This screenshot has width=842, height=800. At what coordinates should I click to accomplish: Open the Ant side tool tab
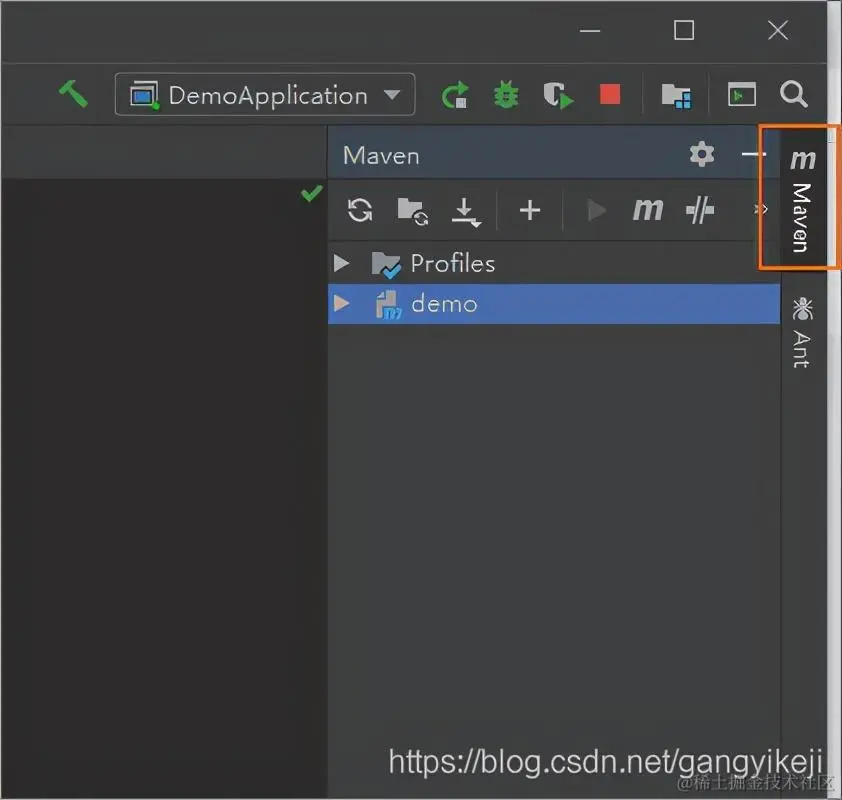click(803, 332)
